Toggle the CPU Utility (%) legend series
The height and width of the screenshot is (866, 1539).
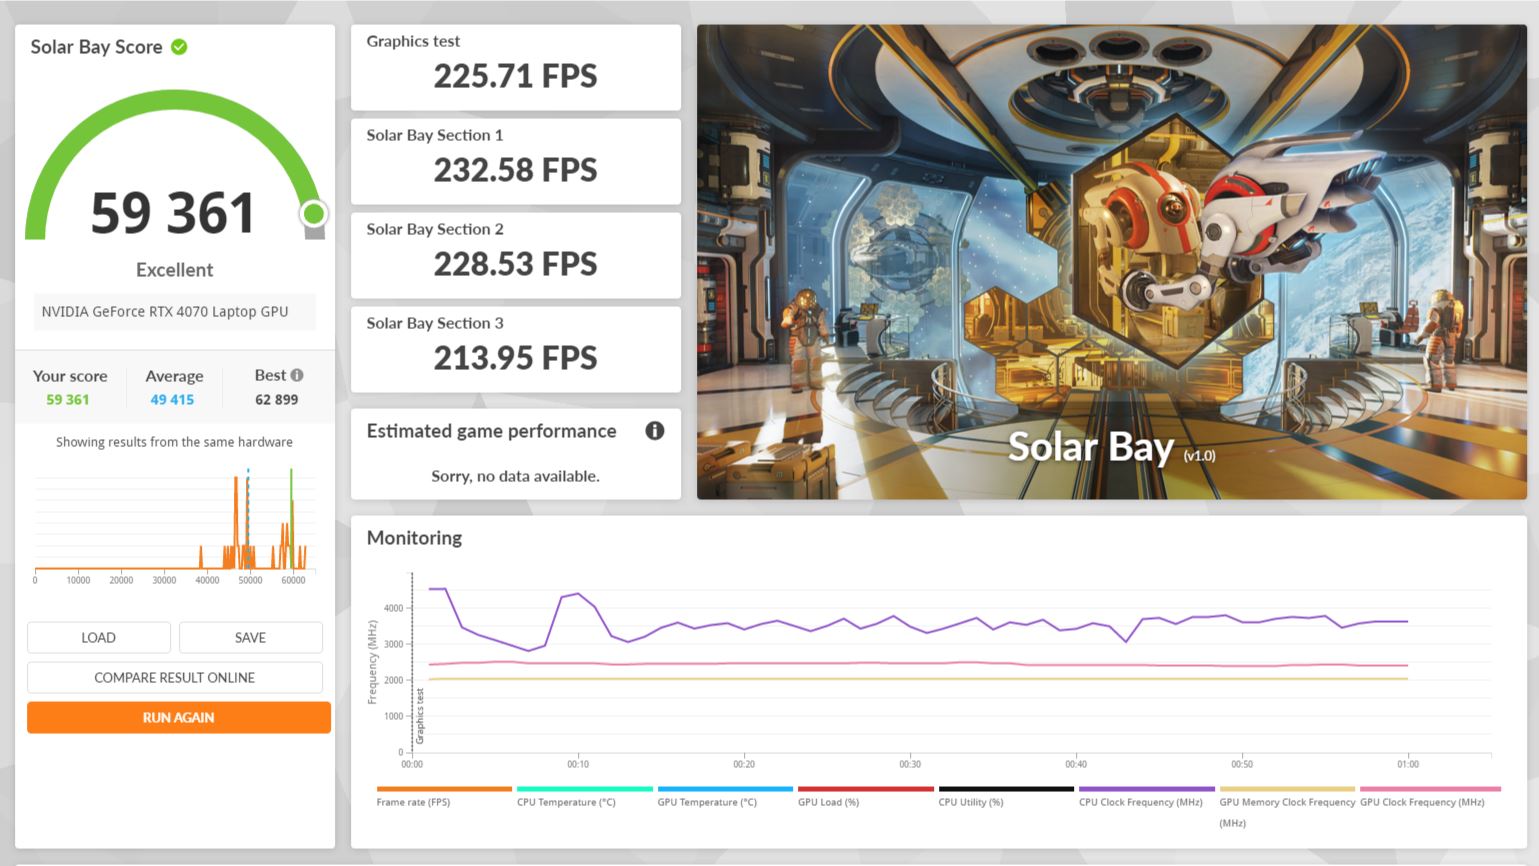(1005, 797)
